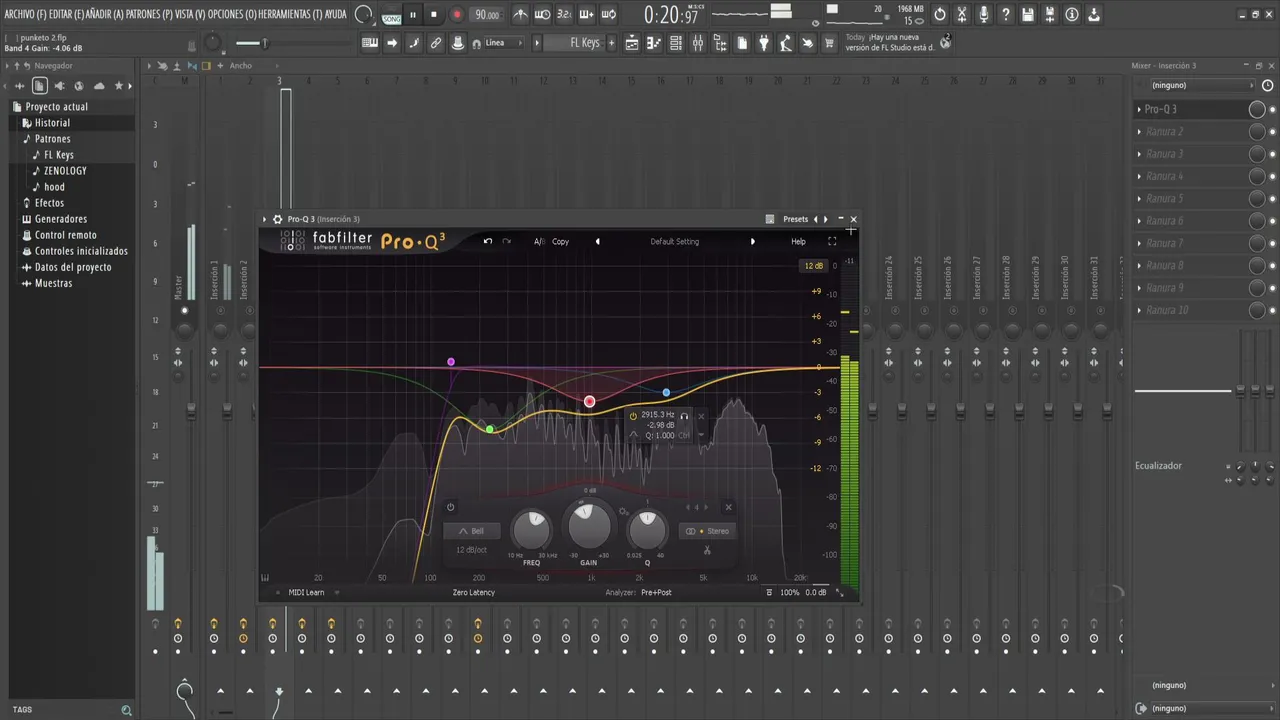This screenshot has width=1280, height=720.
Task: Click the undo history circular arrow icon
Action: point(939,15)
